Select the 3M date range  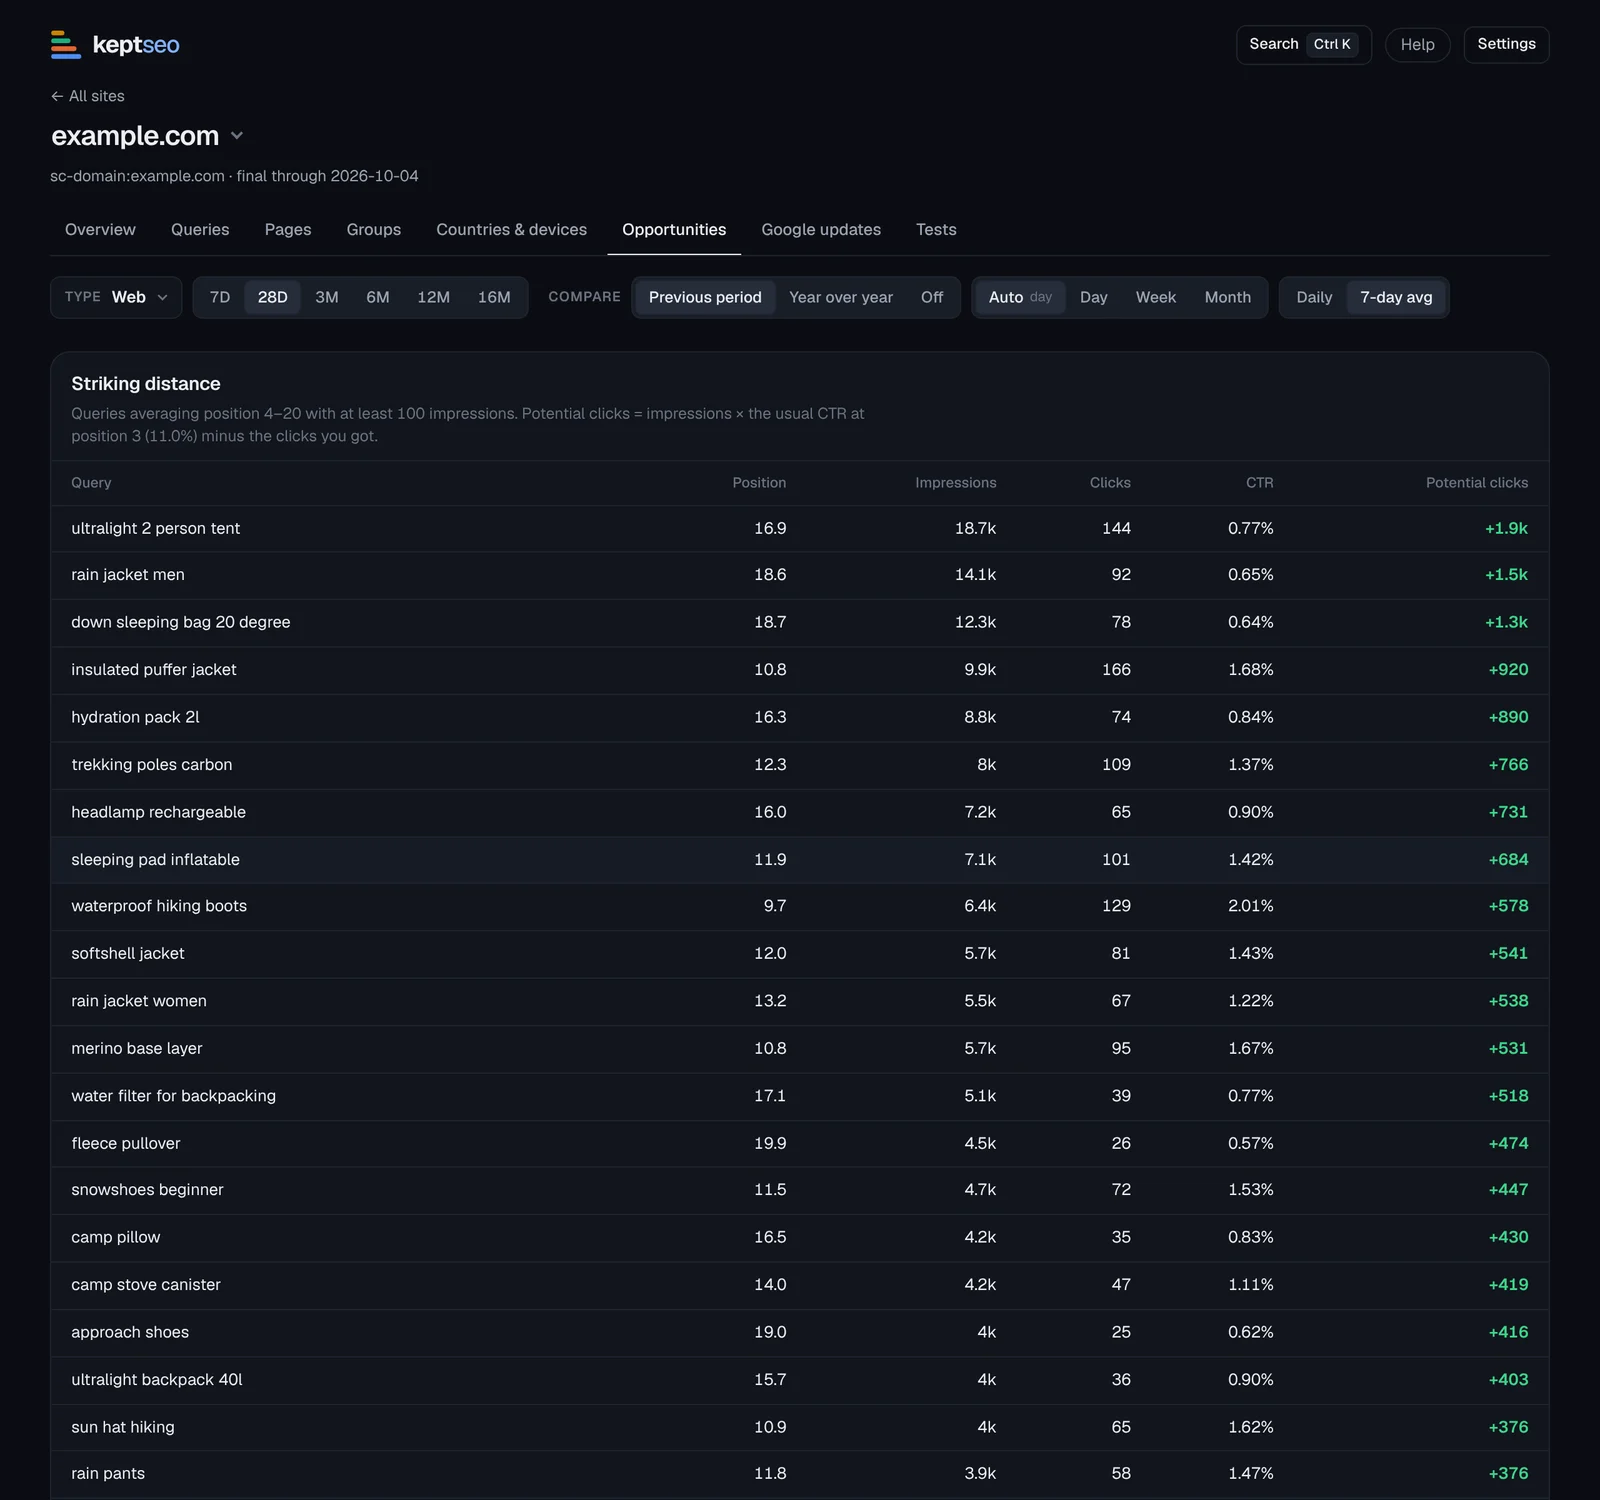pos(327,298)
